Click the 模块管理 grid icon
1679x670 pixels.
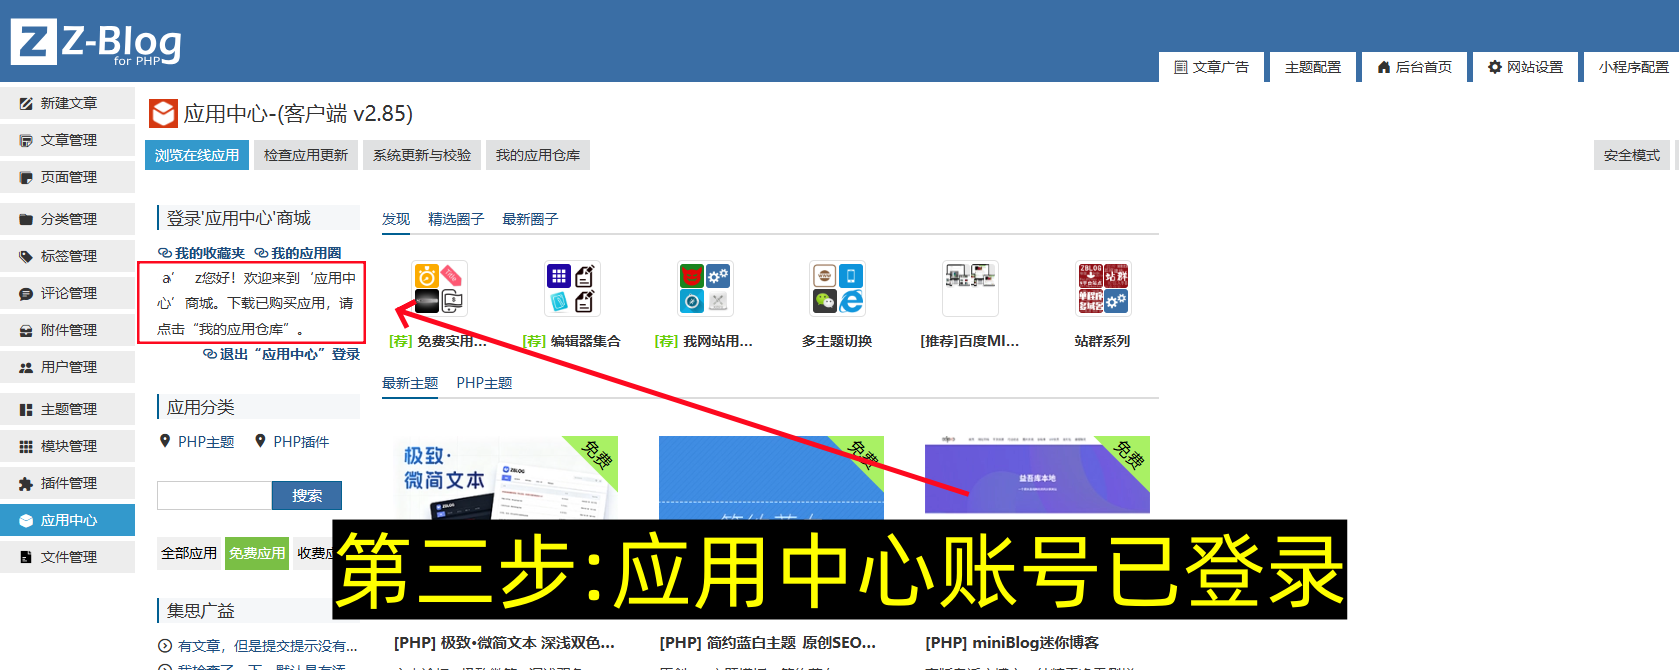26,446
